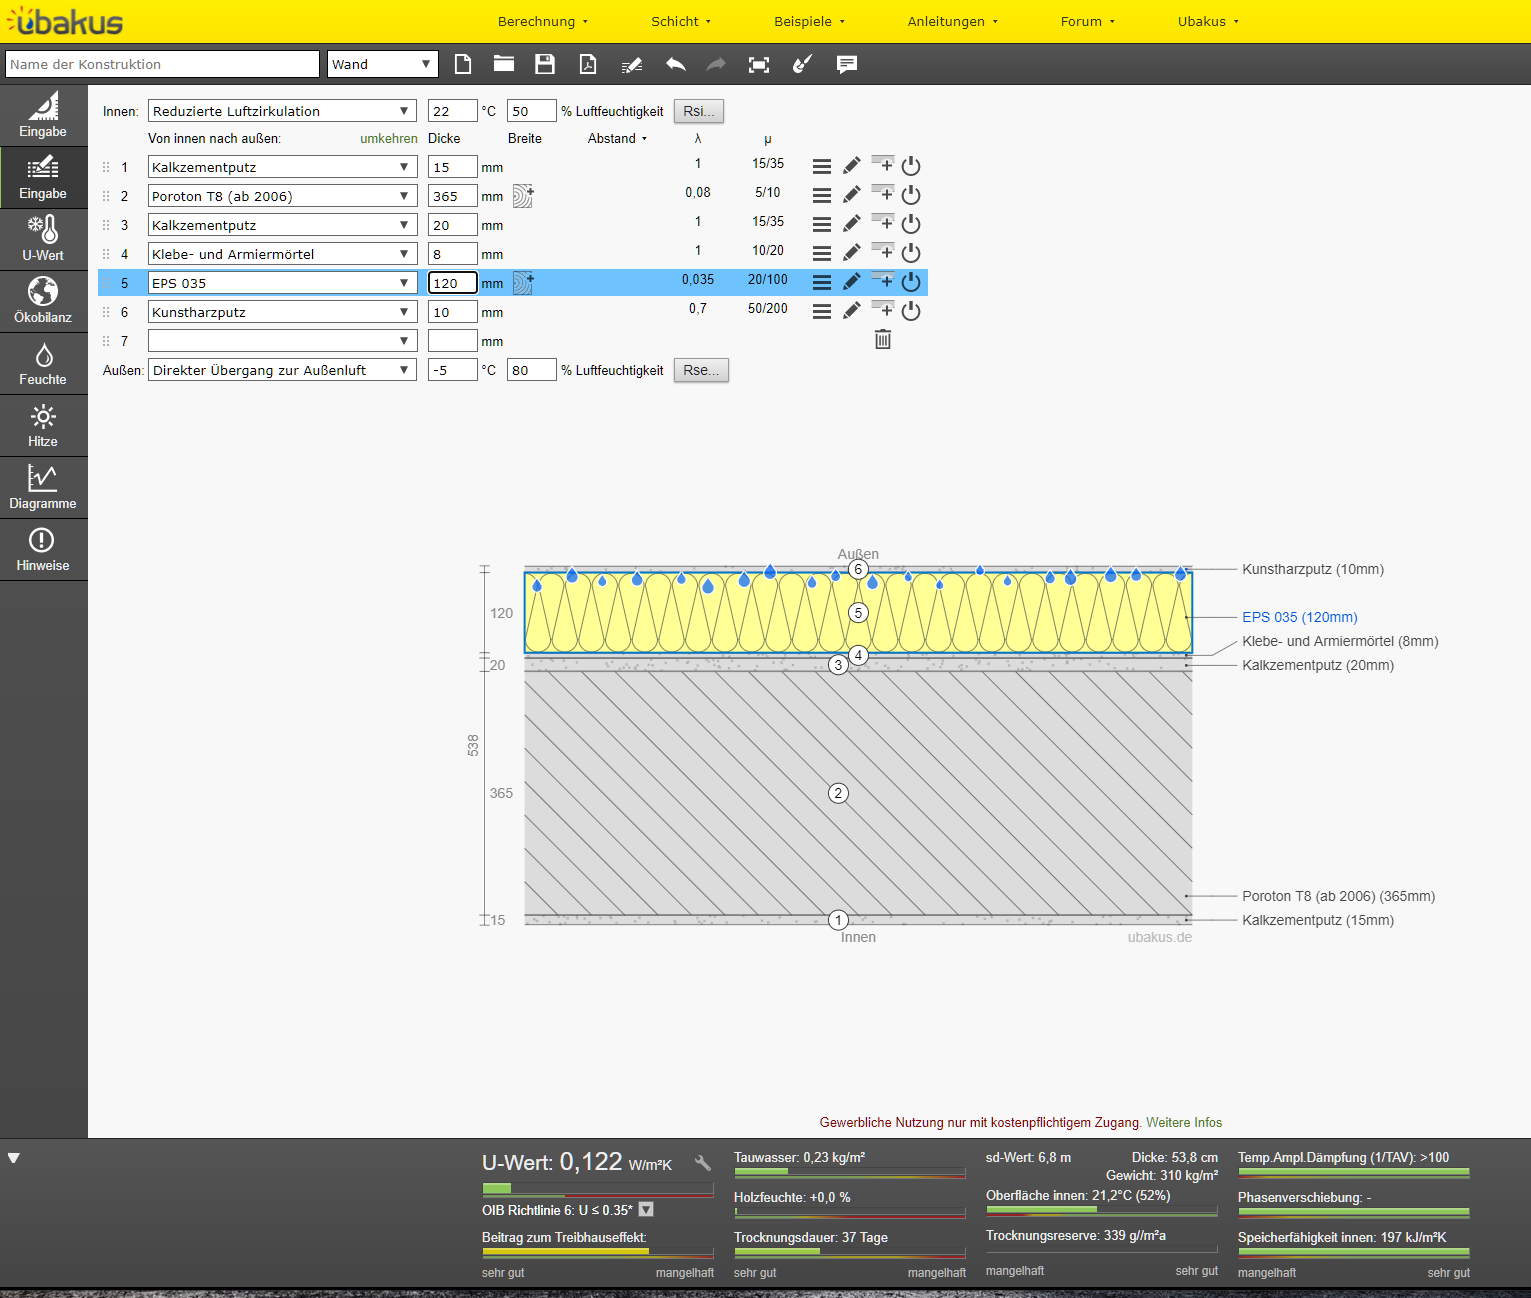Open the comment speech bubble
This screenshot has height=1298, width=1531.
tap(847, 65)
